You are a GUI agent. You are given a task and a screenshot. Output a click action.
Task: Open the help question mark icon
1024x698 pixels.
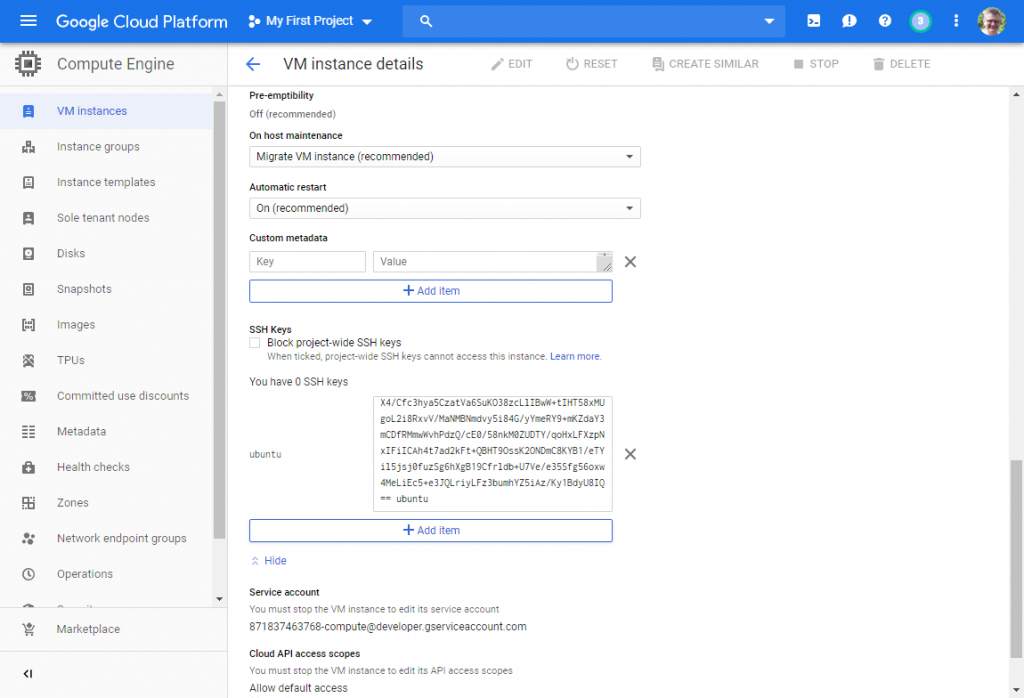[885, 21]
